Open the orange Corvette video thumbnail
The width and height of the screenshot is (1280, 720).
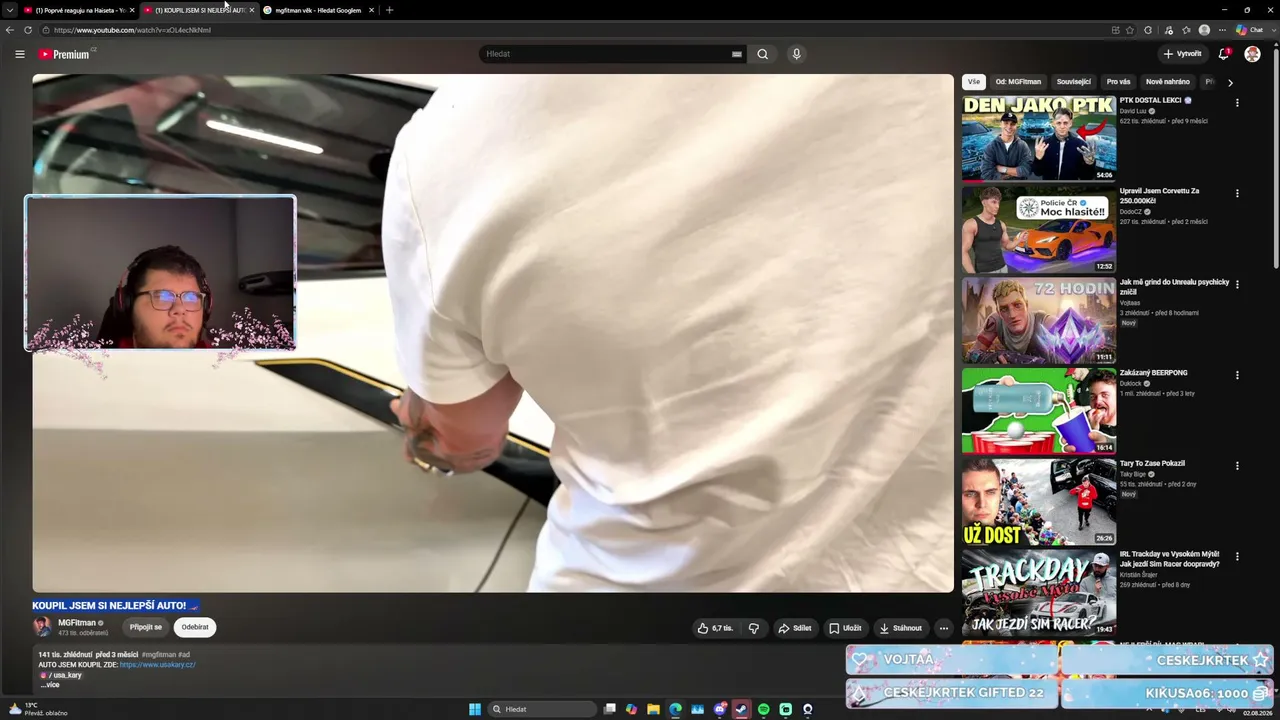point(1039,229)
